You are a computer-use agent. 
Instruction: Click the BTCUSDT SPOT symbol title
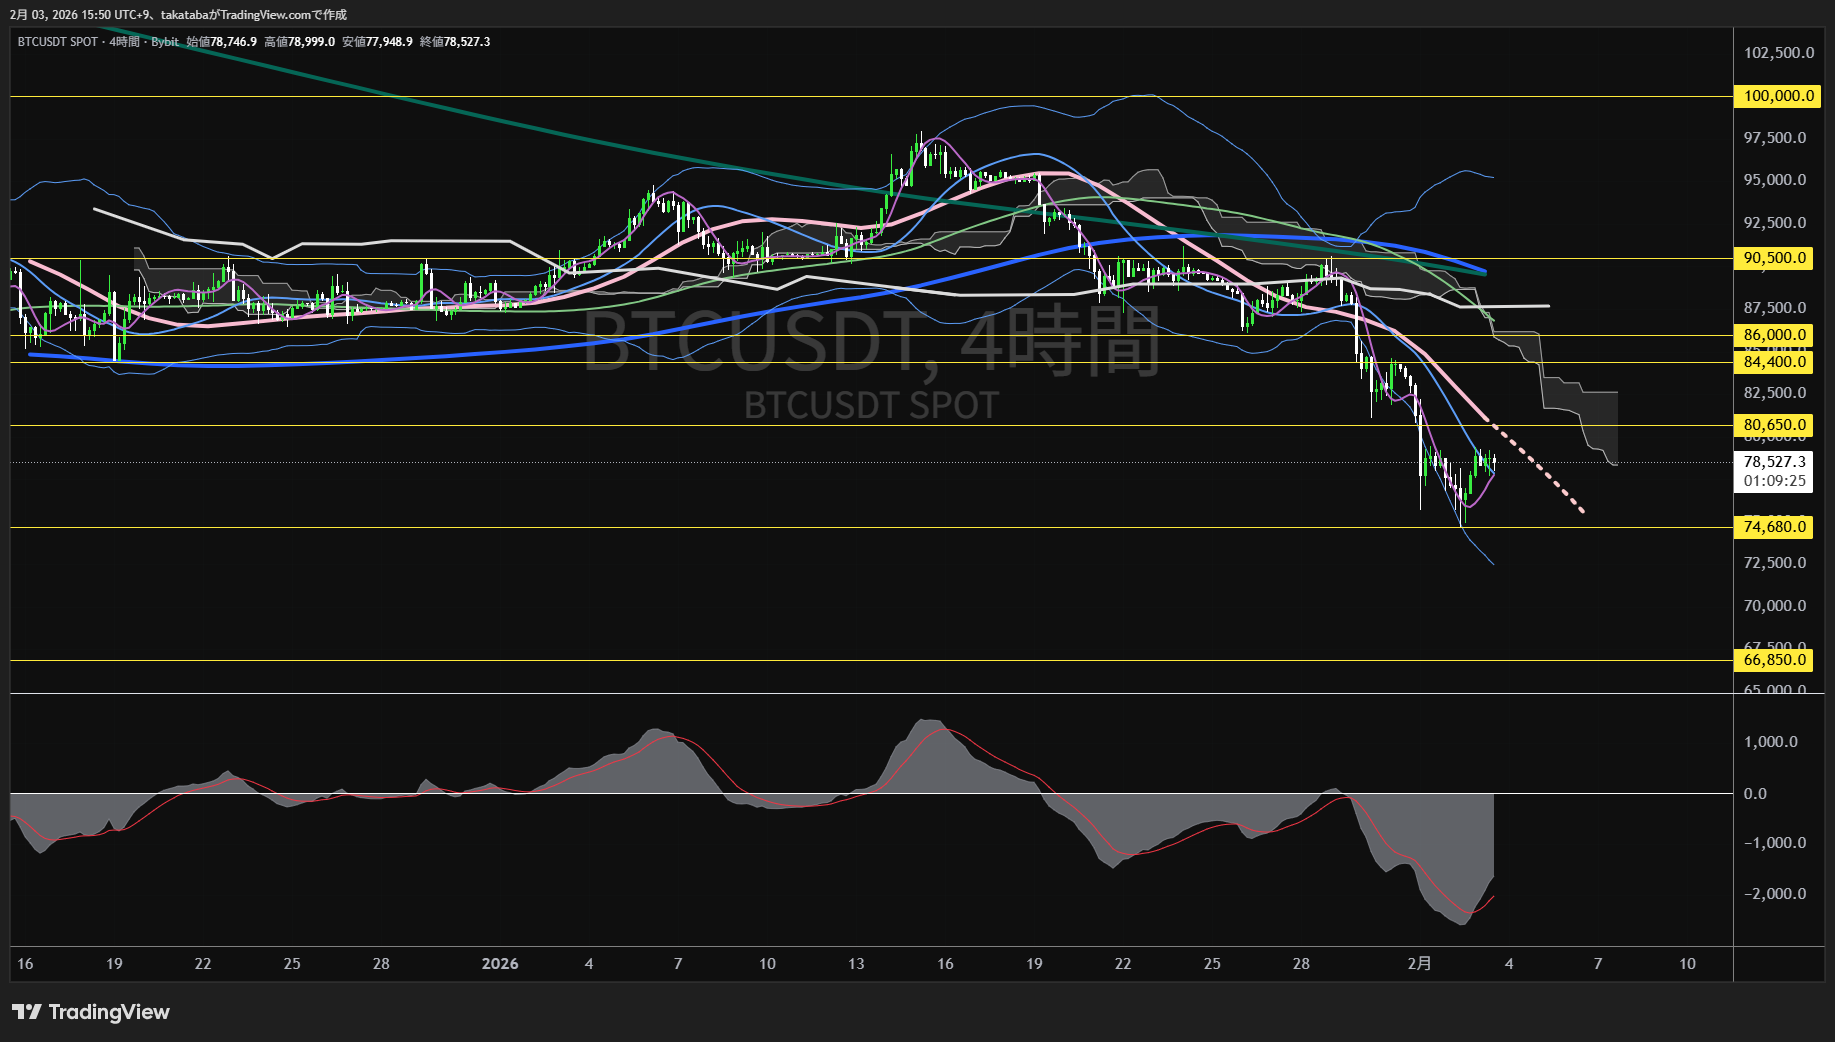click(x=58, y=42)
